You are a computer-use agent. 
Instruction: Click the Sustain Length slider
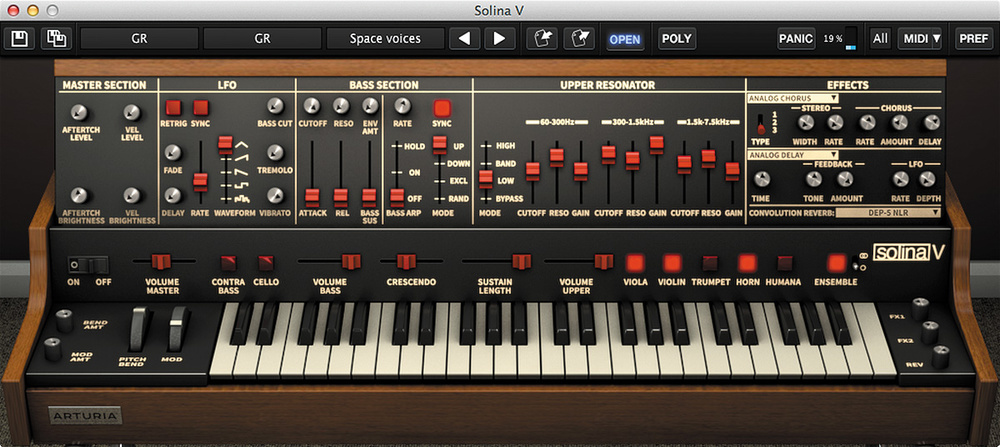(496, 261)
